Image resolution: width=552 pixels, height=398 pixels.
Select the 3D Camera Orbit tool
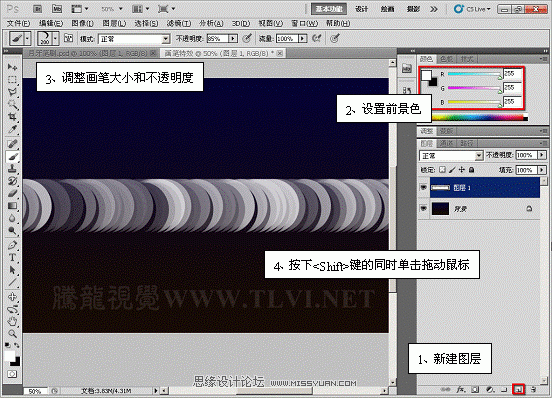[12, 309]
